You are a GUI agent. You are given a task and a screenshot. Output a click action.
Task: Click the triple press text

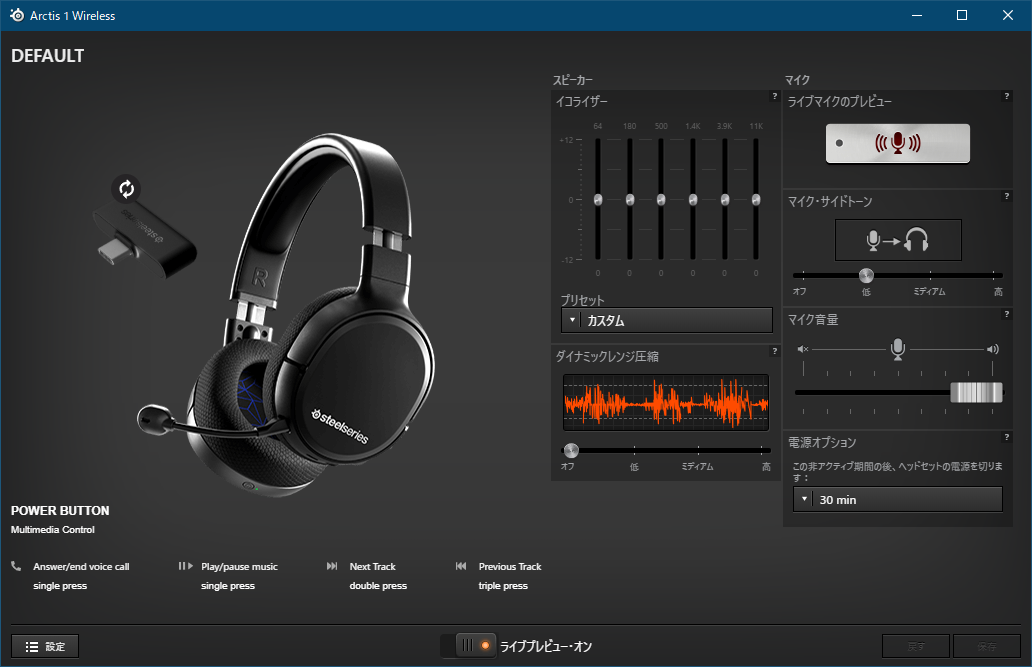pyautogui.click(x=503, y=585)
